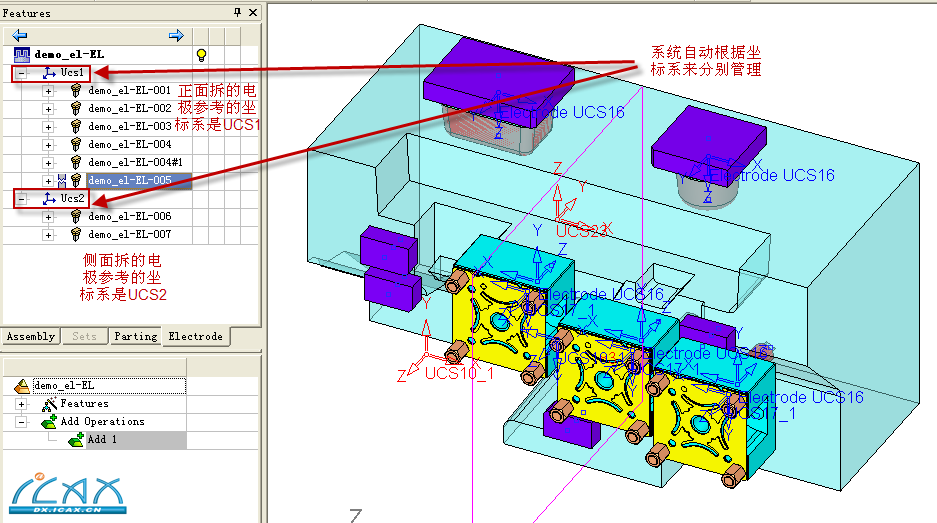
Task: Expand demo_el-EL-006 electrode node
Action: [48, 216]
